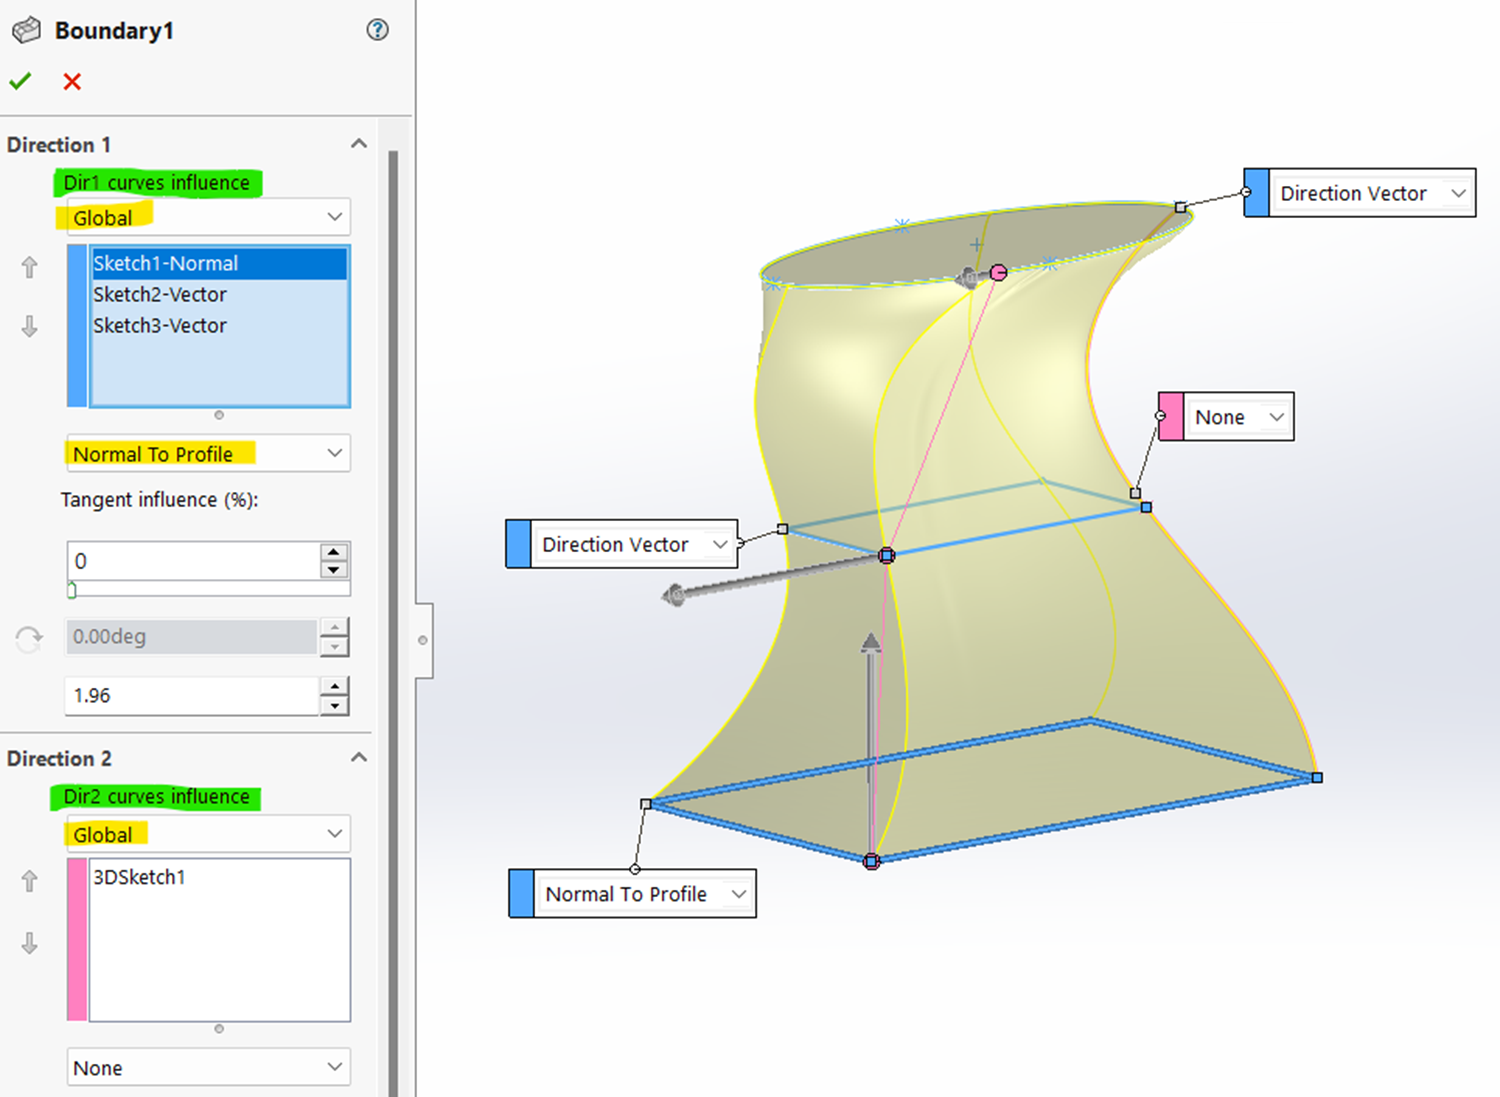This screenshot has height=1097, width=1500.
Task: Accept the Boundary1 feature with the green checkmark
Action: click(20, 81)
